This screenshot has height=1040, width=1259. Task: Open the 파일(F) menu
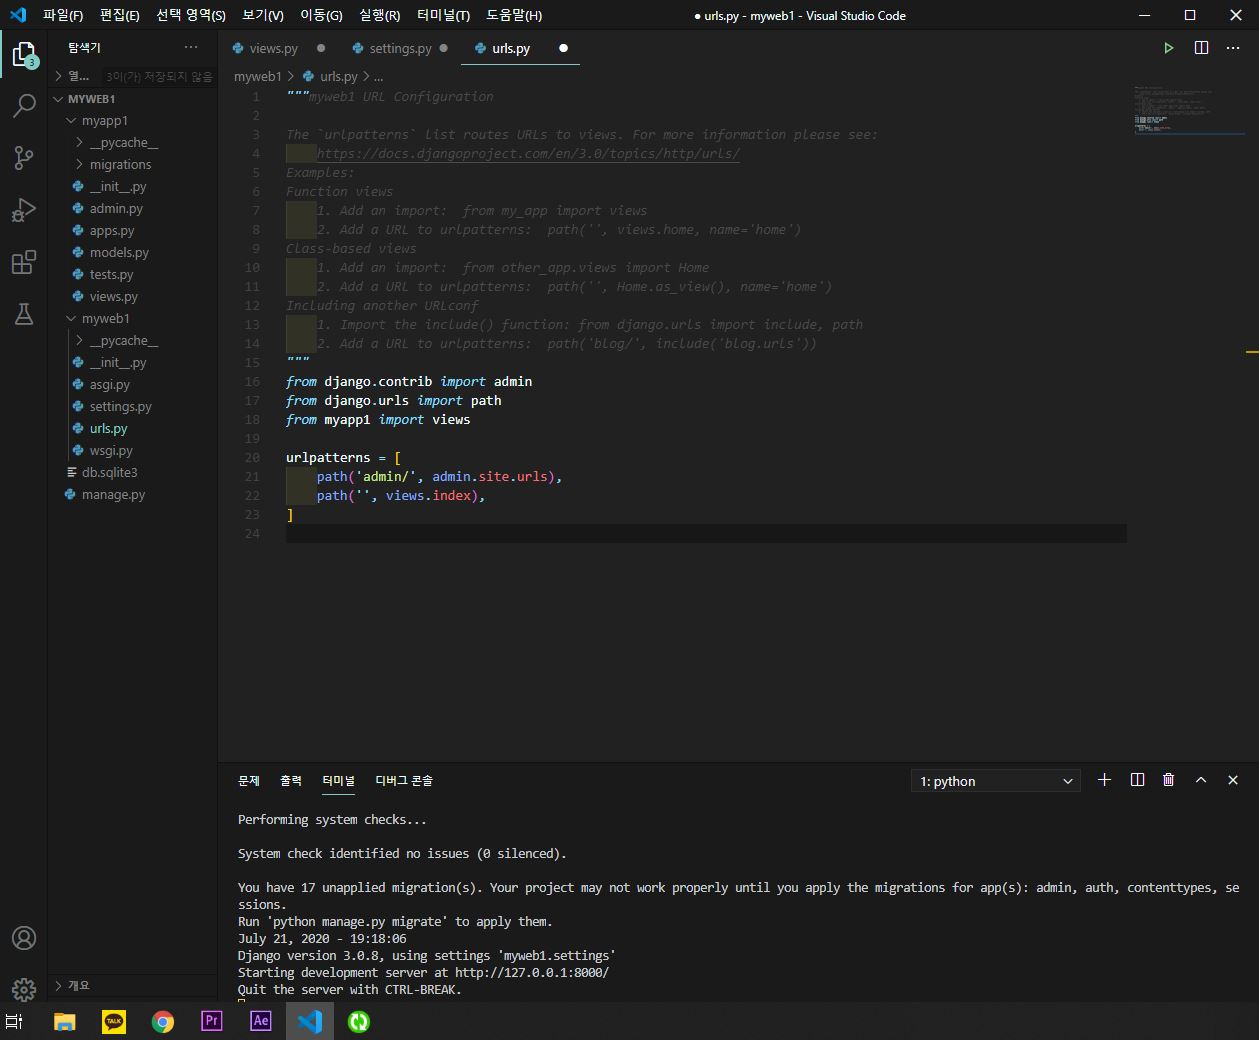coord(63,15)
